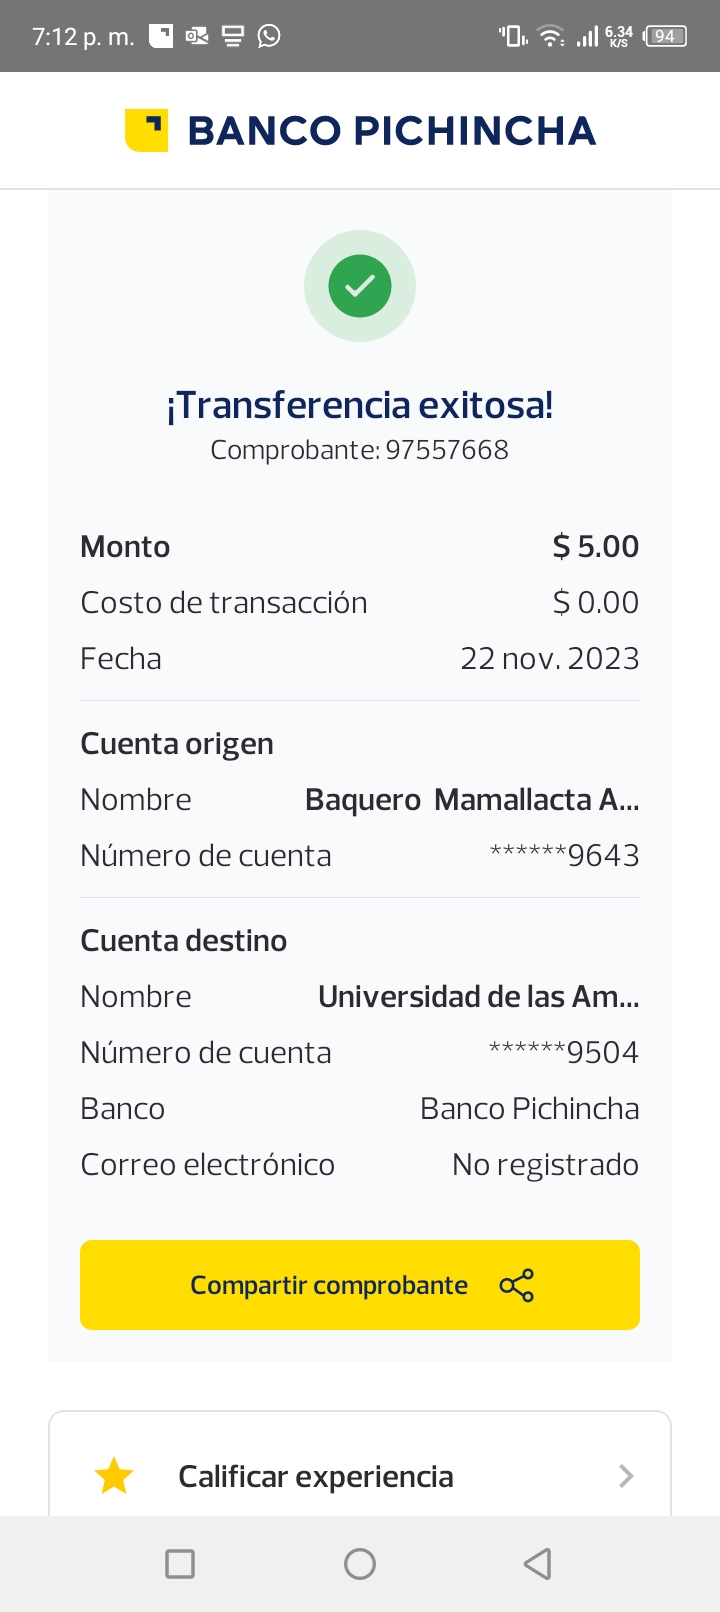Tap the yellow star icon
720x1612 pixels.
(x=114, y=1476)
